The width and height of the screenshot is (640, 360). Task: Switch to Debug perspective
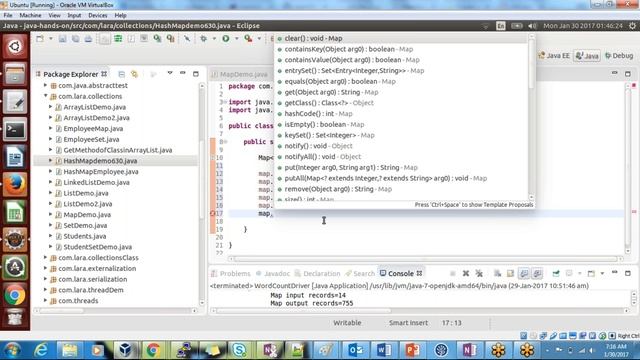619,56
